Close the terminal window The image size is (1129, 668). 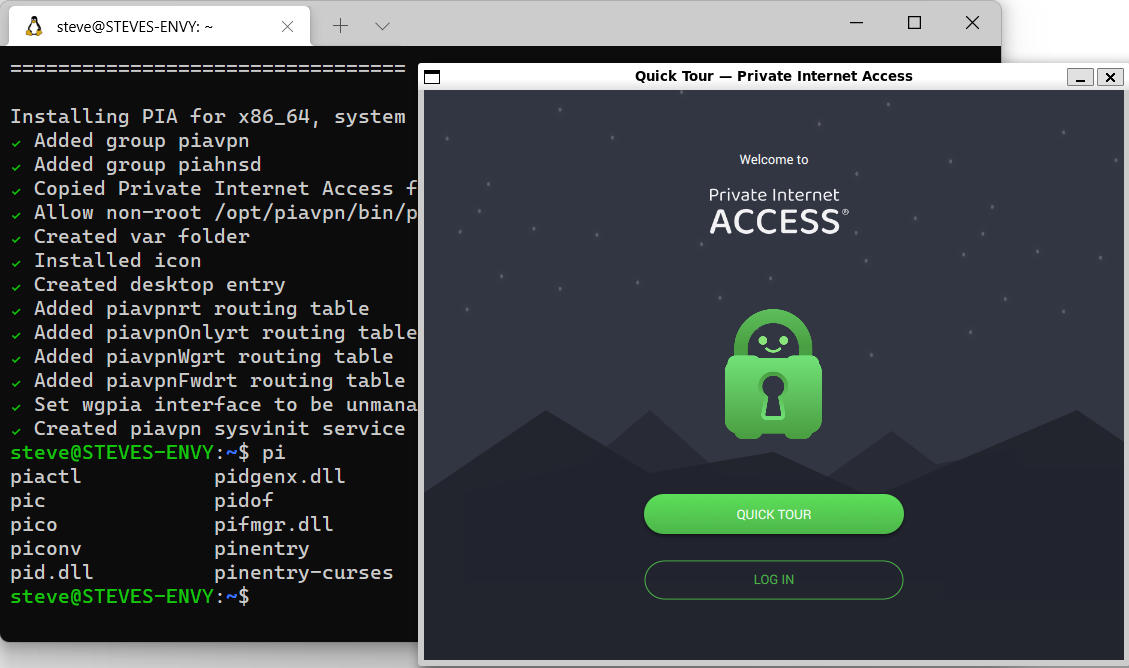click(972, 22)
